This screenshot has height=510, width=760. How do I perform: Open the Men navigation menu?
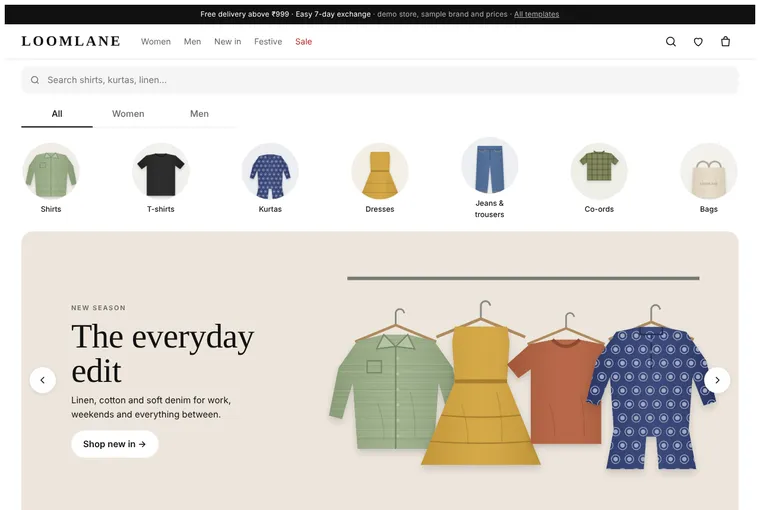tap(192, 42)
